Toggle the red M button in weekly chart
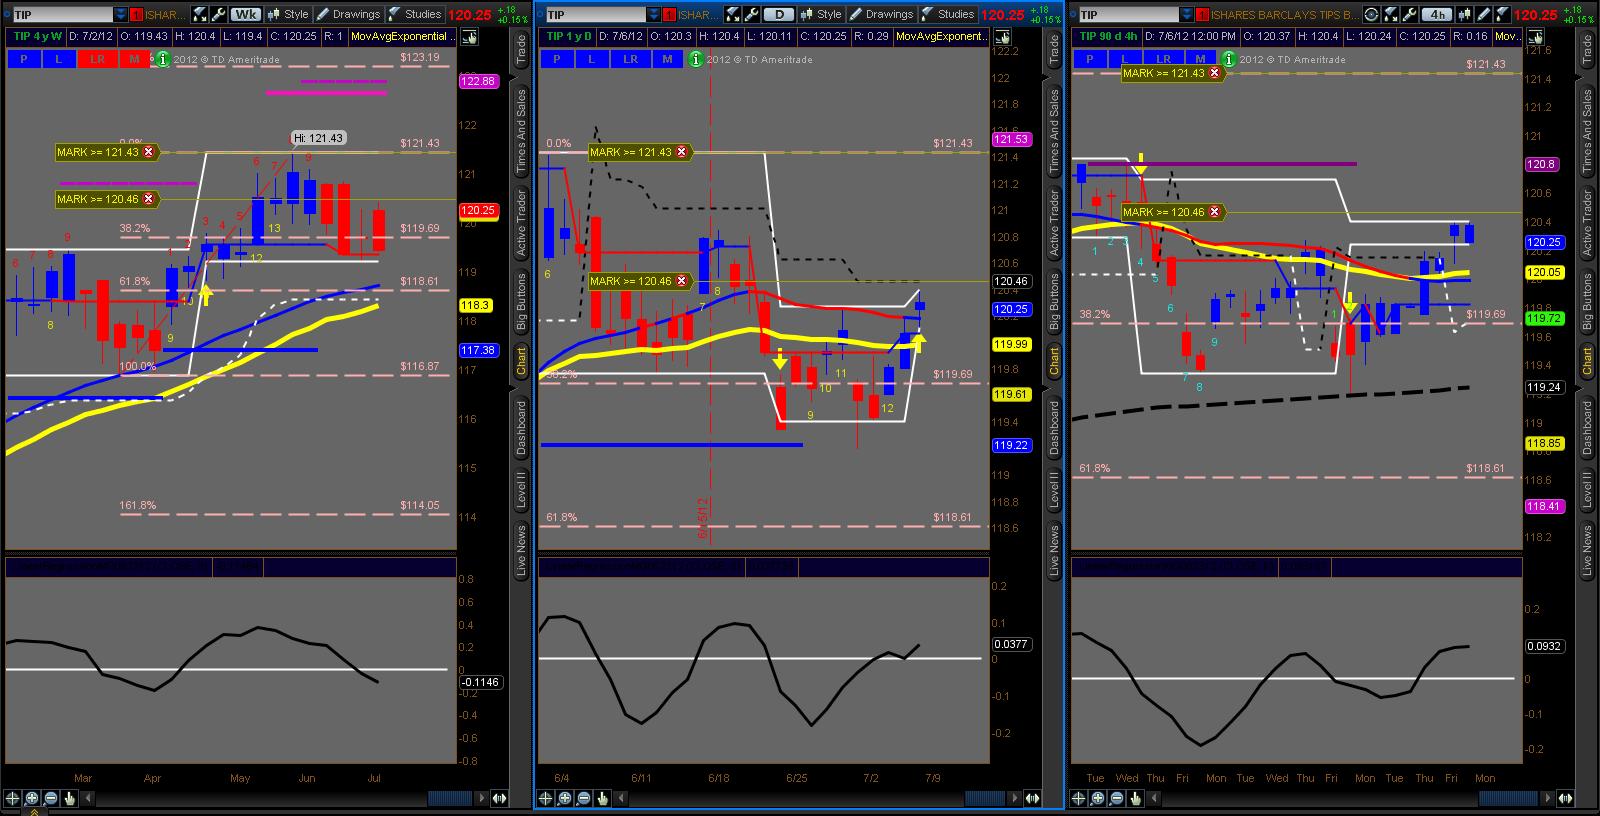Image resolution: width=1600 pixels, height=816 pixels. point(134,59)
